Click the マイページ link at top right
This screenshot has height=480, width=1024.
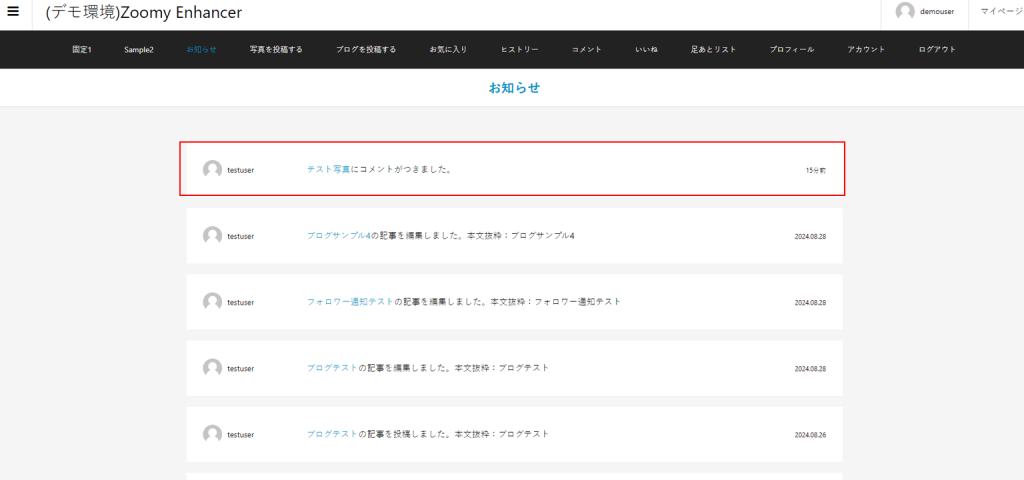(x=1000, y=12)
